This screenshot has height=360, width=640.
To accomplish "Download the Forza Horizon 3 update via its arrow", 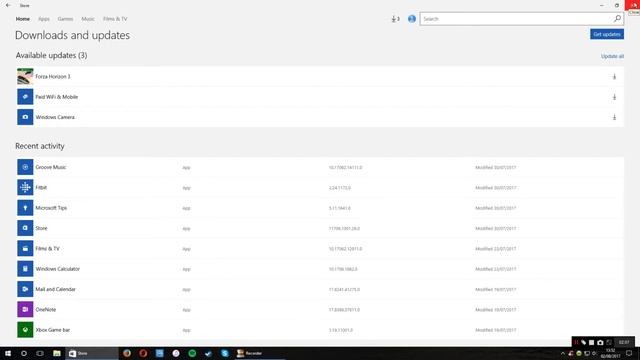I will [x=614, y=76].
